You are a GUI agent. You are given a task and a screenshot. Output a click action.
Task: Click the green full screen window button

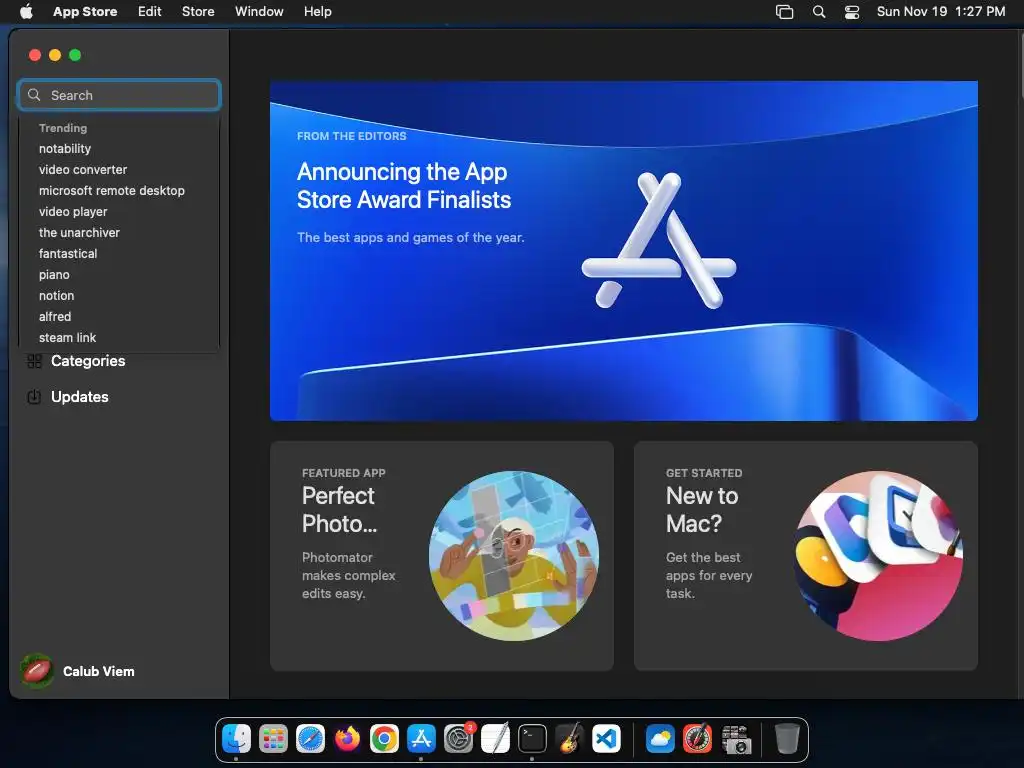click(x=75, y=56)
